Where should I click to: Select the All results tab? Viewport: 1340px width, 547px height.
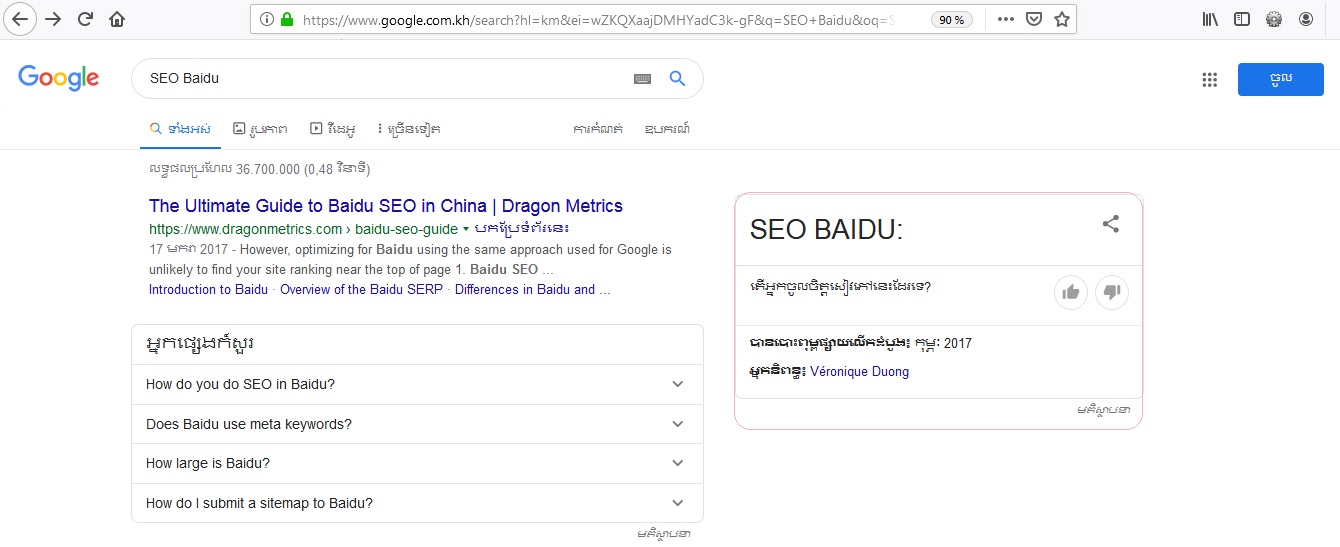coord(180,129)
